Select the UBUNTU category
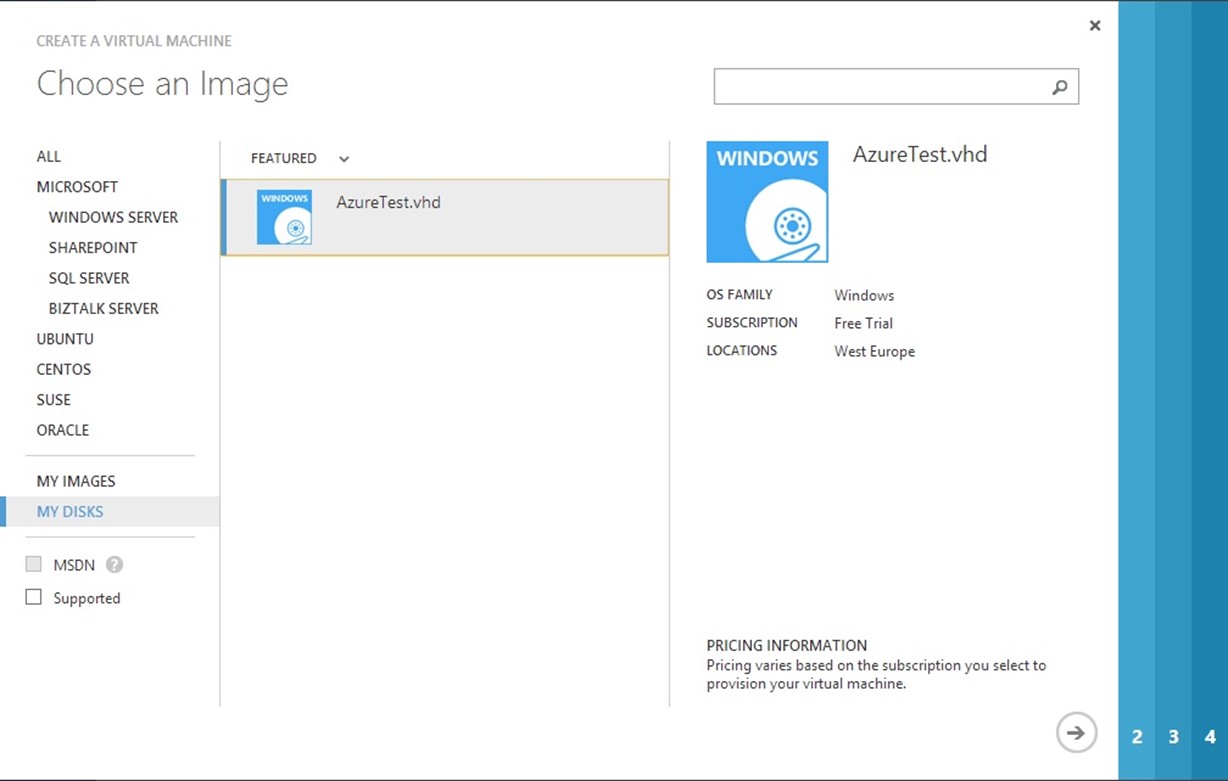The width and height of the screenshot is (1228, 781). pyautogui.click(x=65, y=339)
